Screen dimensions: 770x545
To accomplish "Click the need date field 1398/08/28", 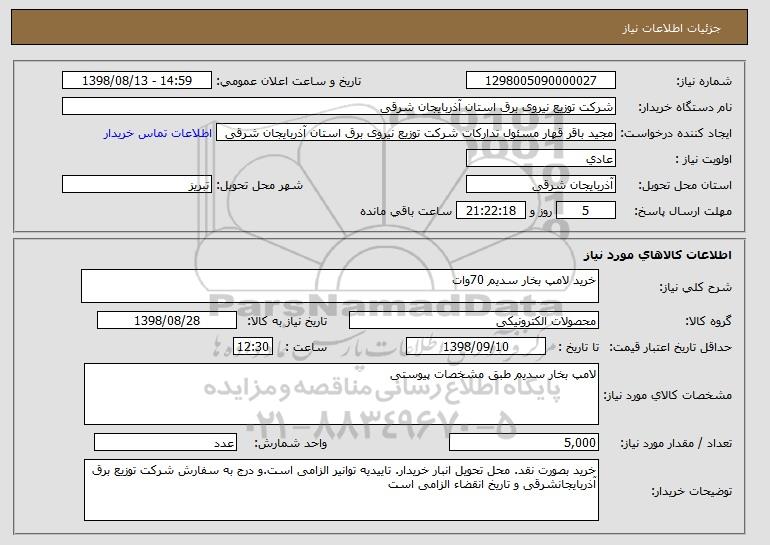I will pos(167,321).
